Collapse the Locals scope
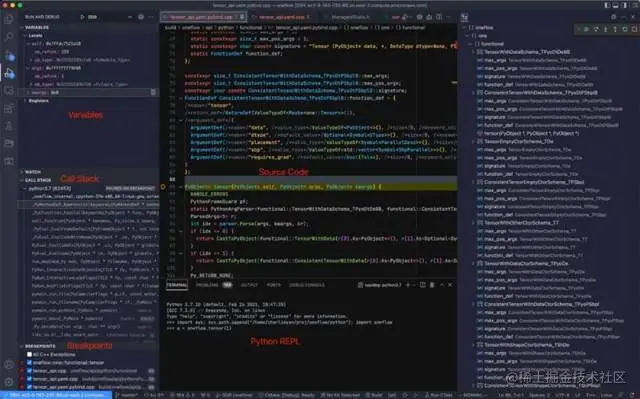 [25, 35]
